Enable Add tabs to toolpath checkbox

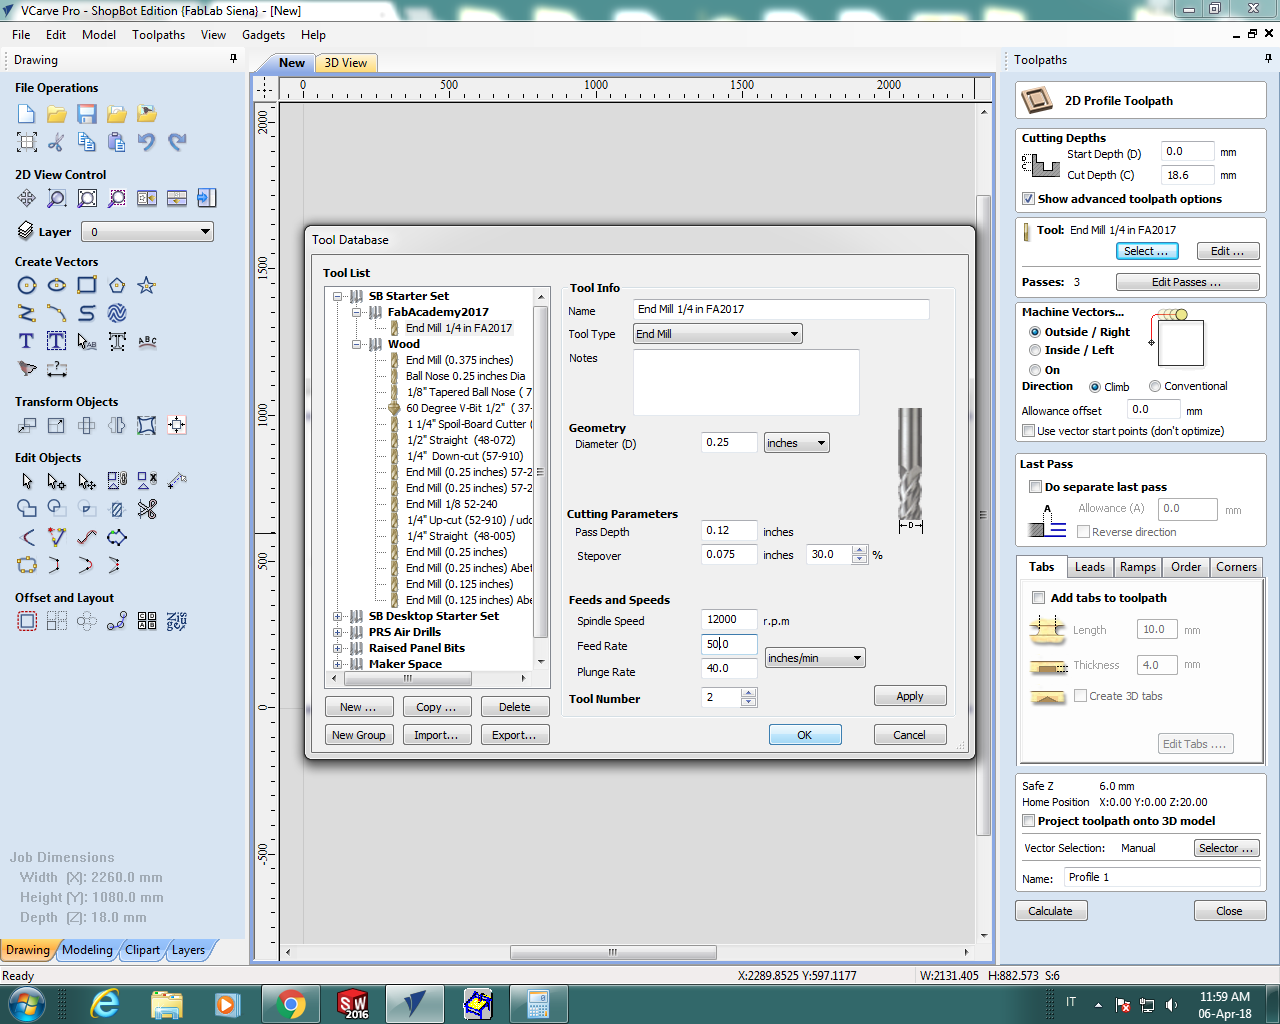click(1038, 598)
